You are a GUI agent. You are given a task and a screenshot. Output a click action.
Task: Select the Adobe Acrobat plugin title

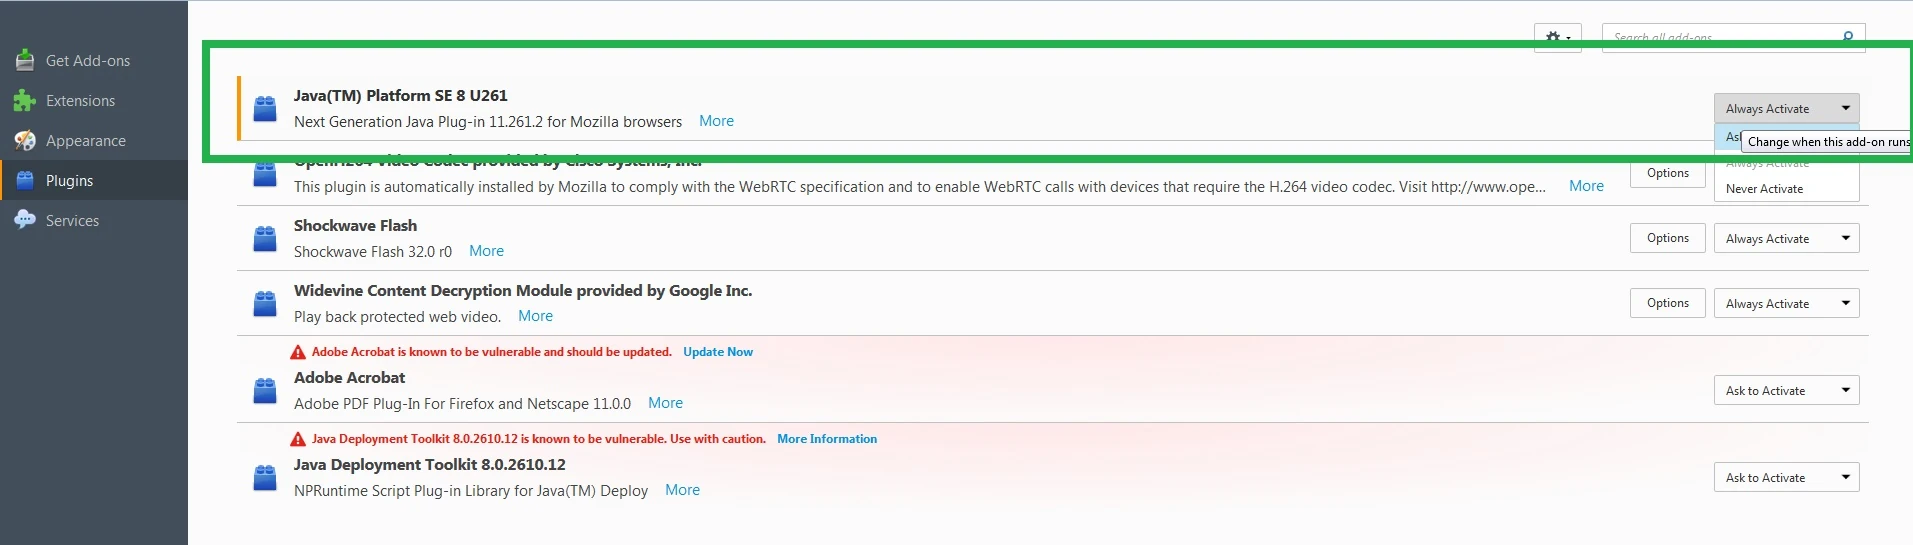[x=349, y=378]
